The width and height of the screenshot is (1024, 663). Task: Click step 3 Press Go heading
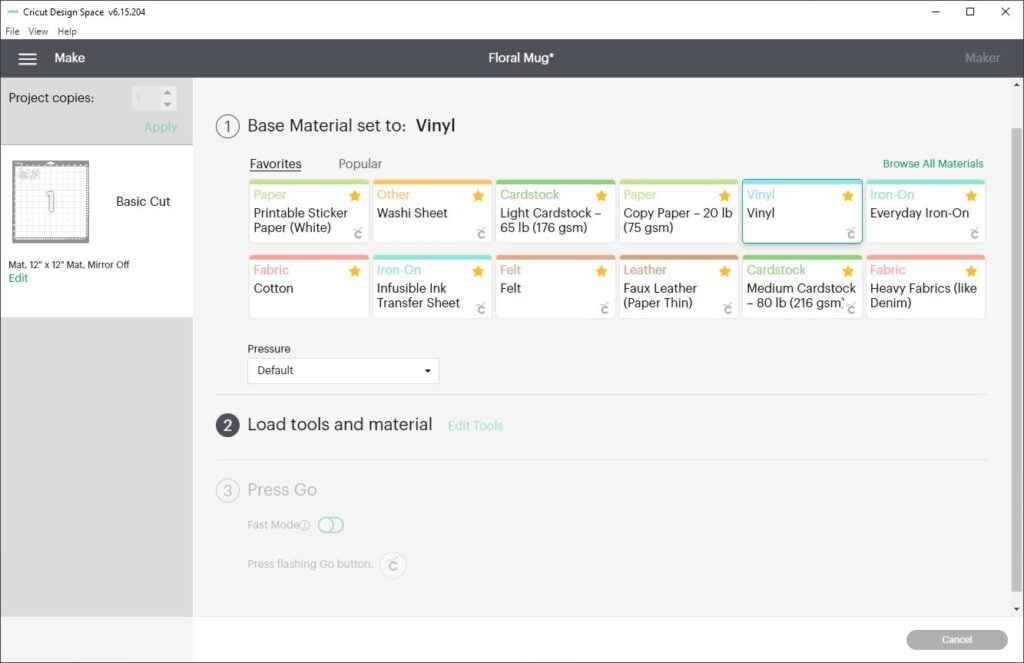pos(282,490)
